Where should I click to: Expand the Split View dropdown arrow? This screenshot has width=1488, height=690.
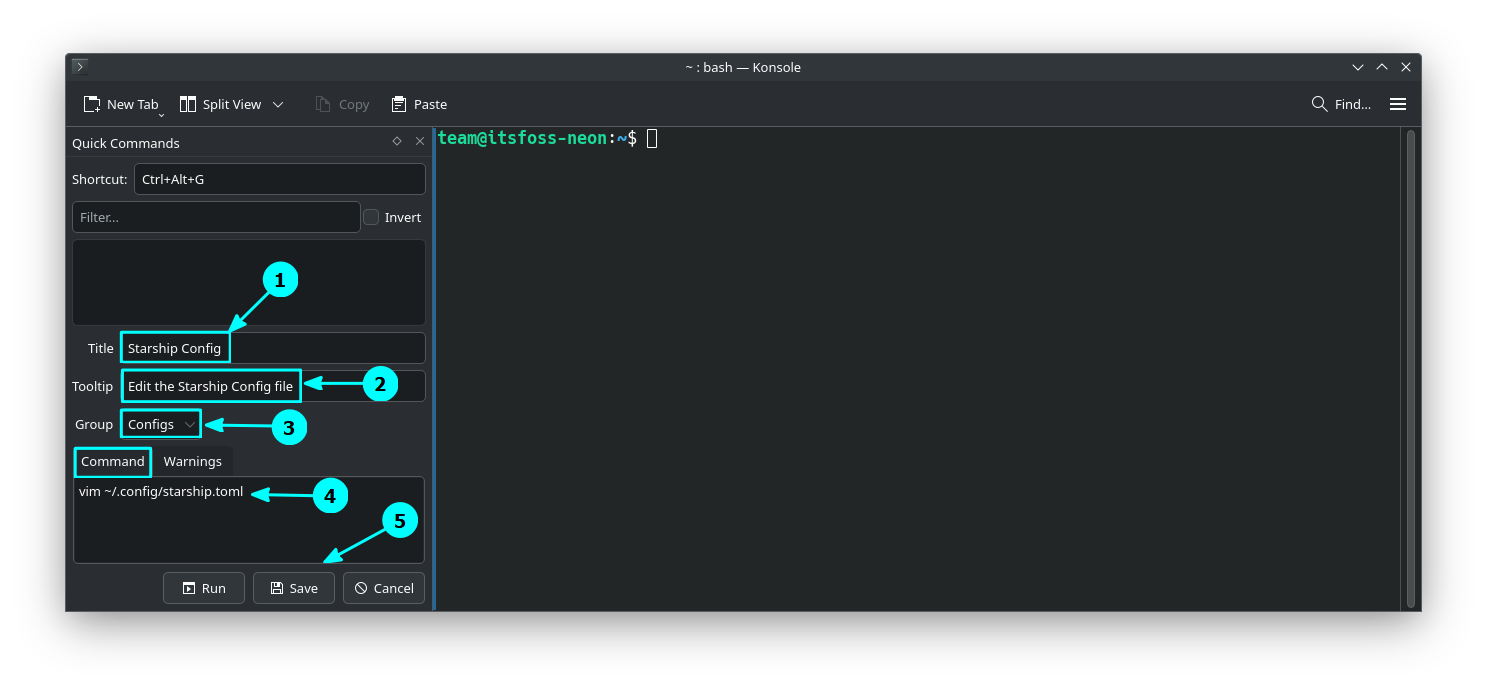pyautogui.click(x=278, y=103)
